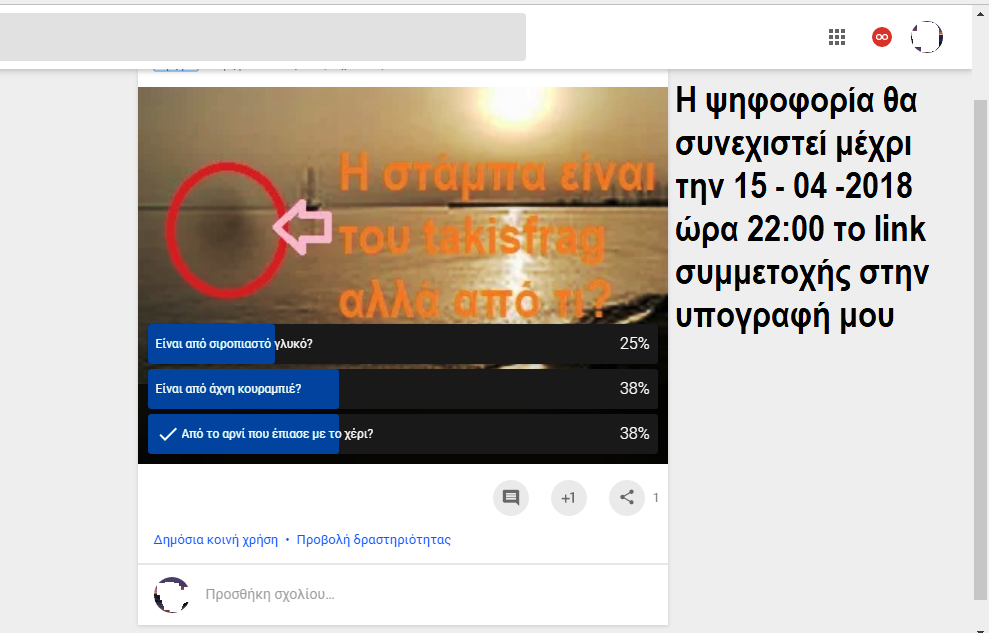Screen dimensions: 989x633
Task: Click the user avatar beside the comment box
Action: point(171,595)
